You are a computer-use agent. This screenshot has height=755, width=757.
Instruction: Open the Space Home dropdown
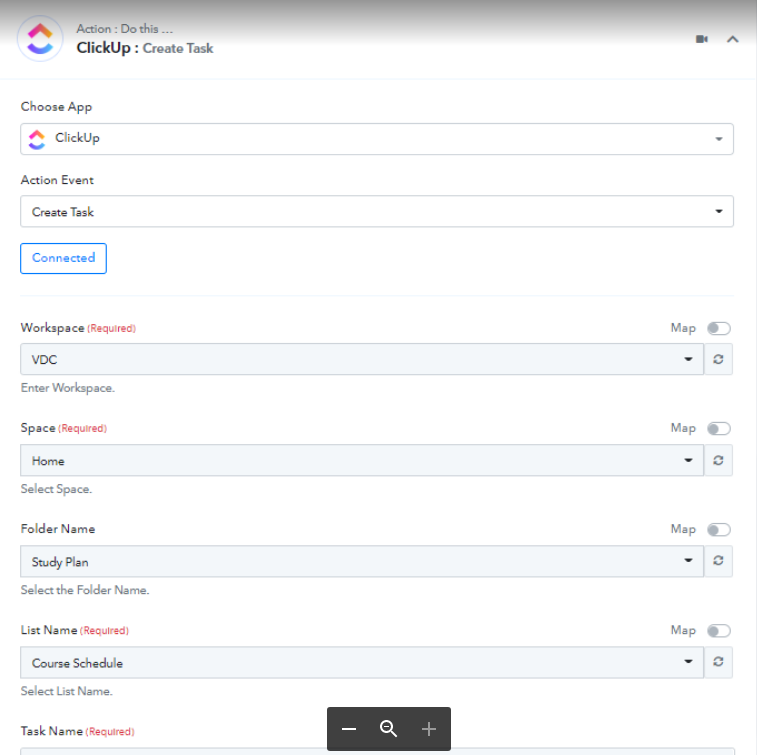(362, 461)
